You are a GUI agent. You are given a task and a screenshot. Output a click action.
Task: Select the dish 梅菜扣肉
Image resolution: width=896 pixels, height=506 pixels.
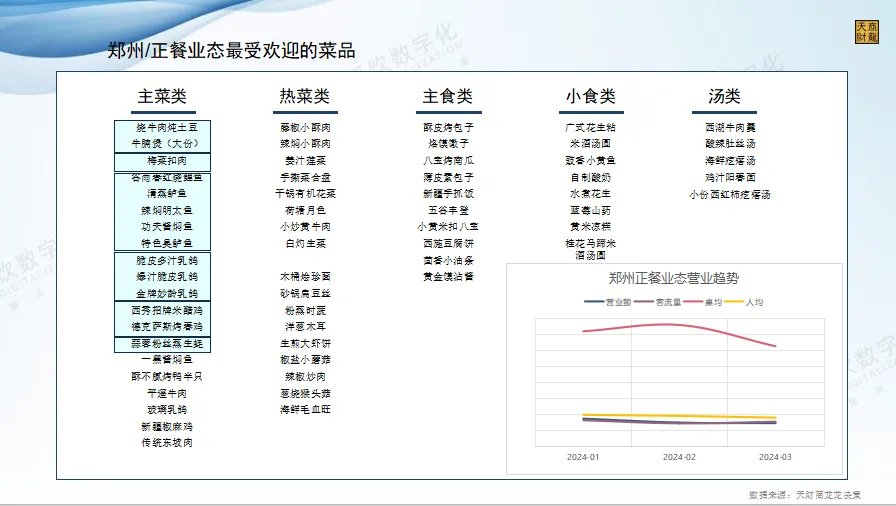tap(167, 160)
